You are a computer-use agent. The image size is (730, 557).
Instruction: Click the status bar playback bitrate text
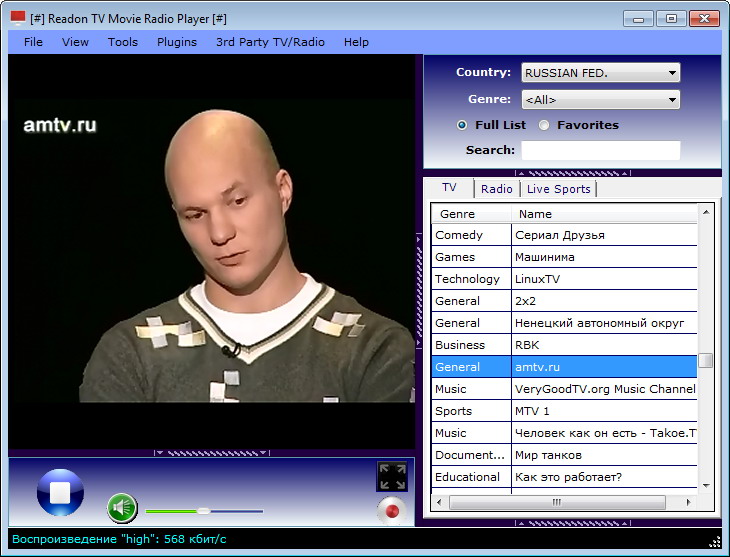click(x=119, y=539)
